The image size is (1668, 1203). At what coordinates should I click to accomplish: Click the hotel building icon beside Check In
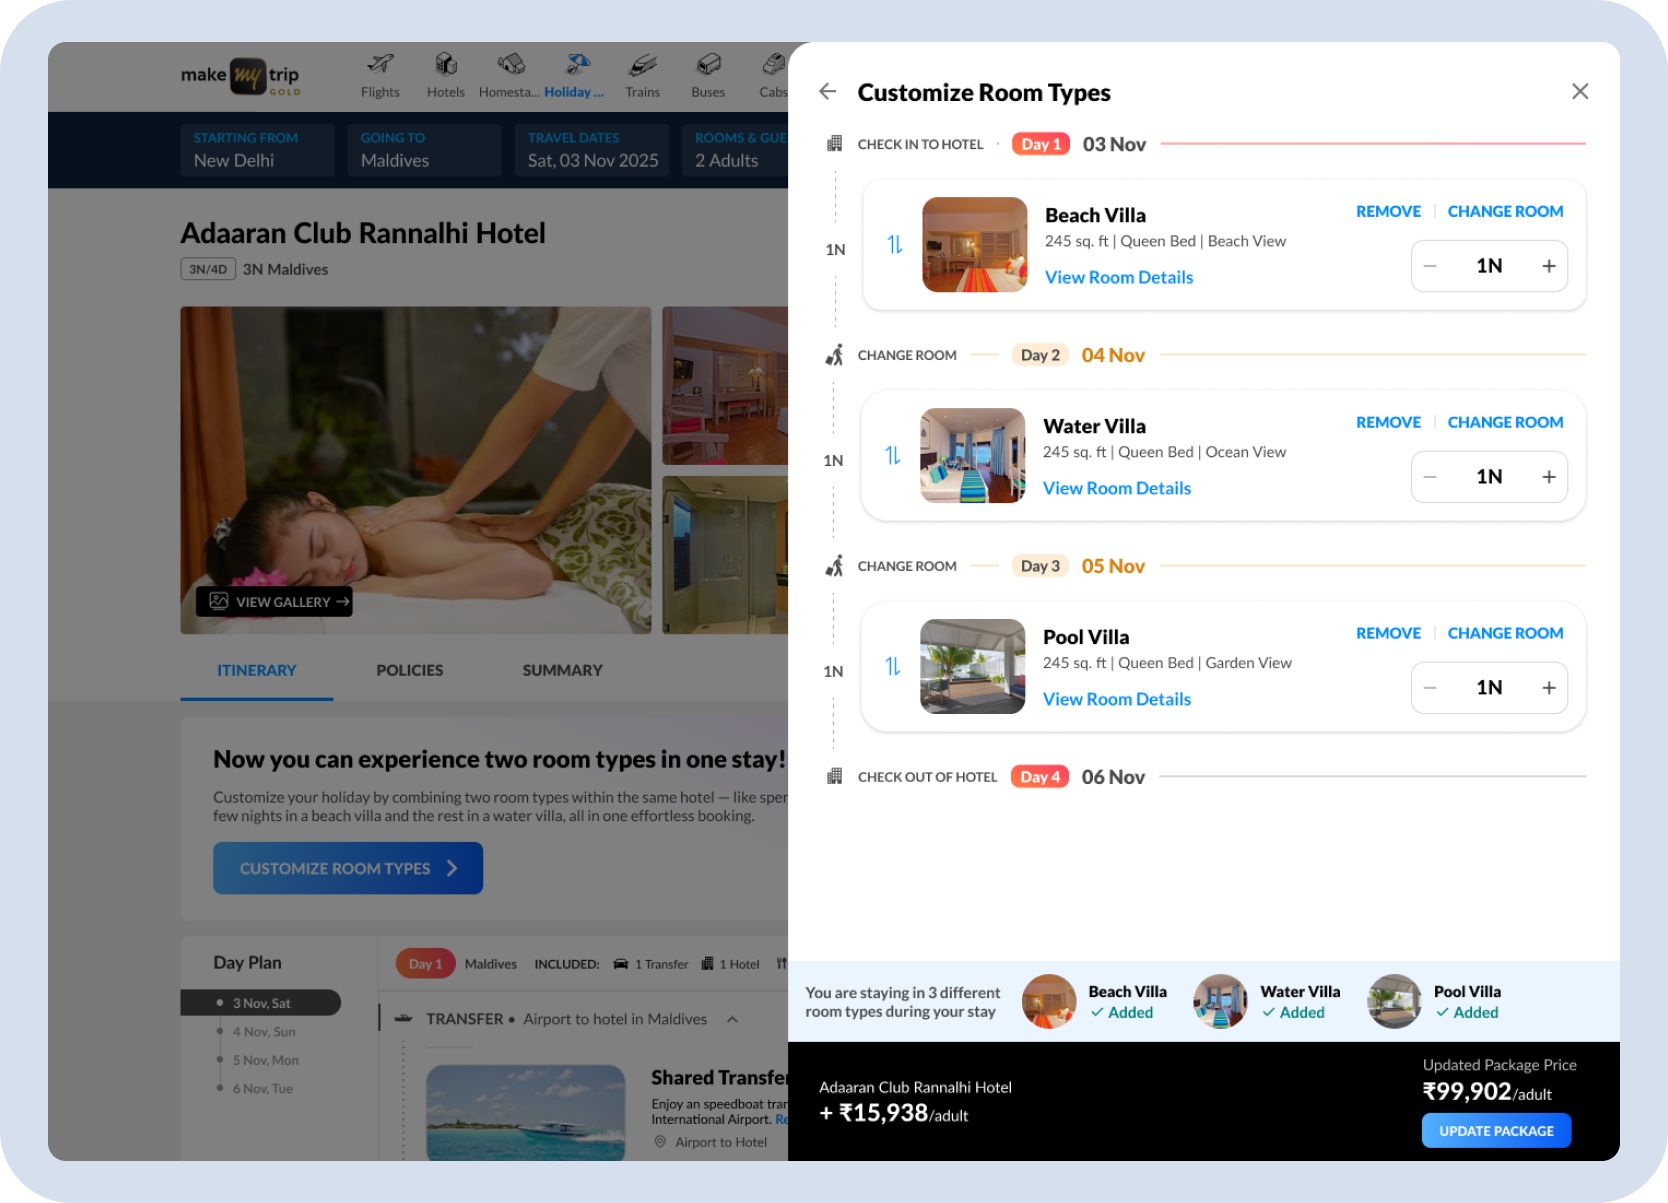pos(834,144)
